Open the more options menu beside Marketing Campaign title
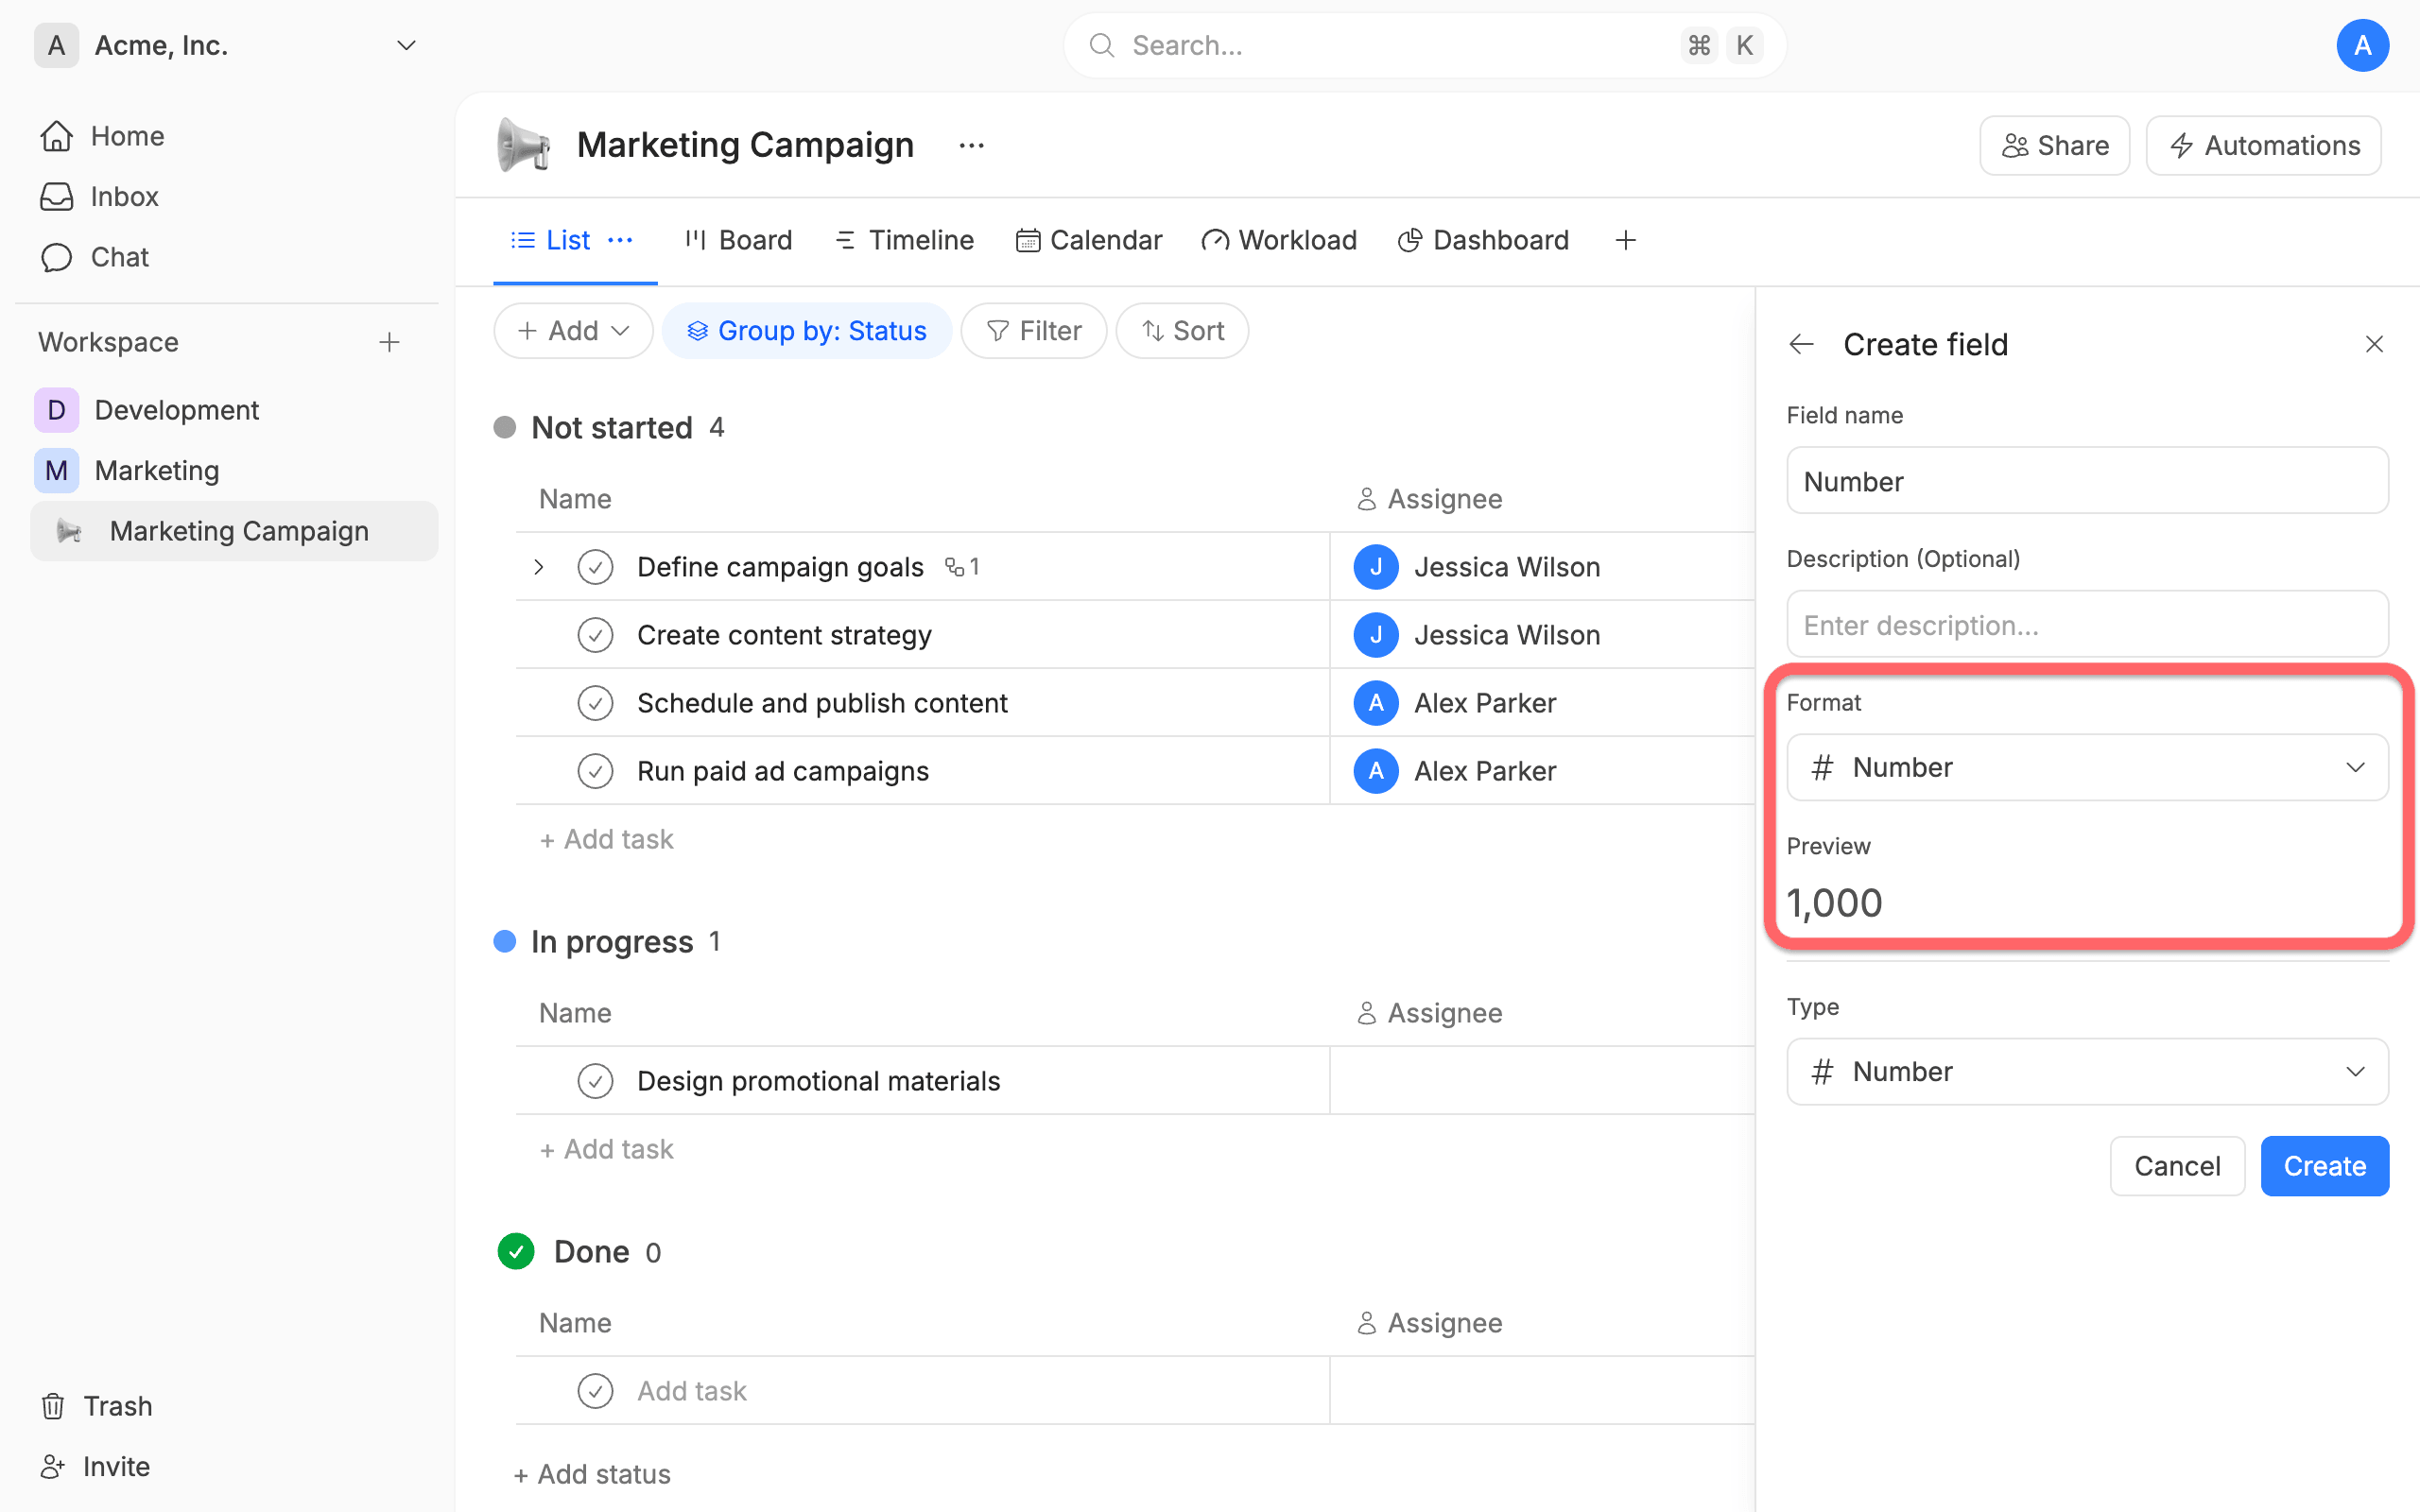 (971, 145)
